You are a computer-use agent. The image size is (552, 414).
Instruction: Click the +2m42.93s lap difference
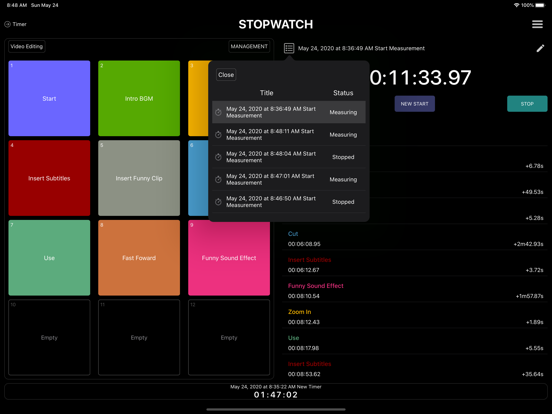click(528, 244)
